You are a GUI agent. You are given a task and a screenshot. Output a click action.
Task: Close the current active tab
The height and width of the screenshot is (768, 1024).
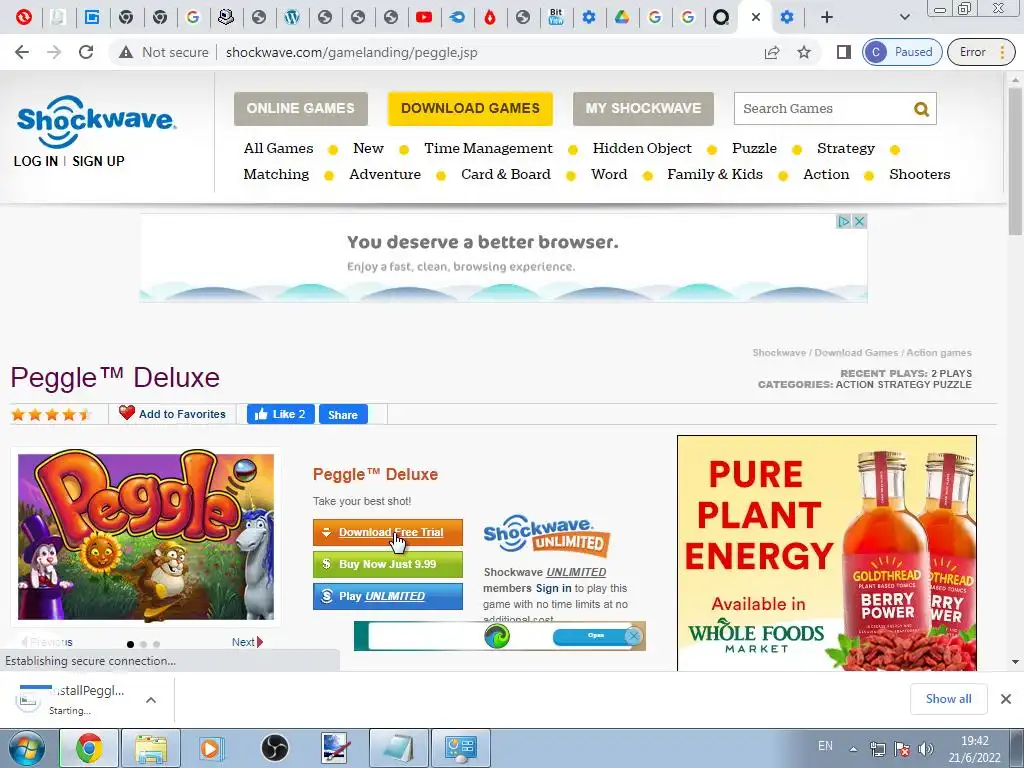756,18
